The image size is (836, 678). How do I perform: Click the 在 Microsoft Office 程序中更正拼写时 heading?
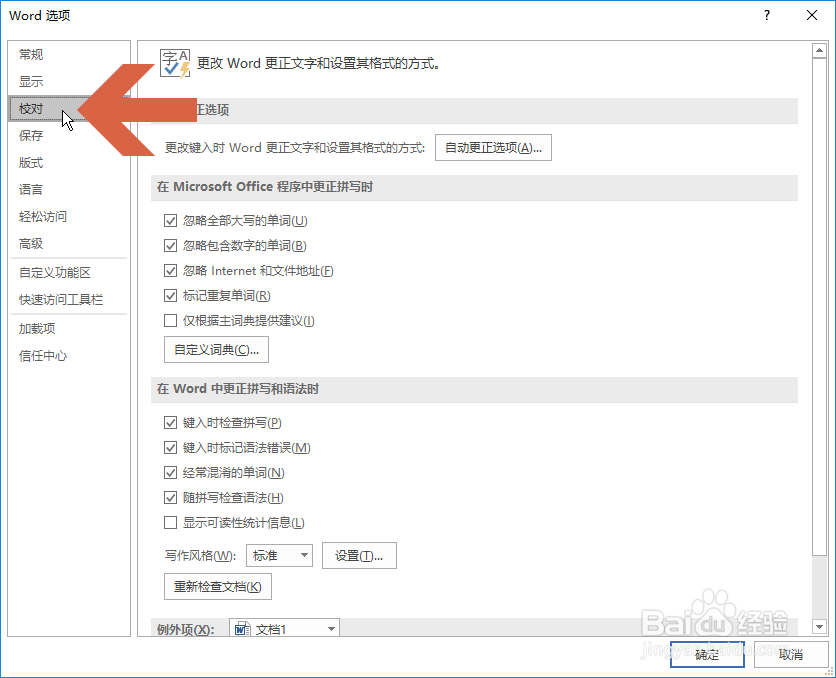(x=265, y=187)
